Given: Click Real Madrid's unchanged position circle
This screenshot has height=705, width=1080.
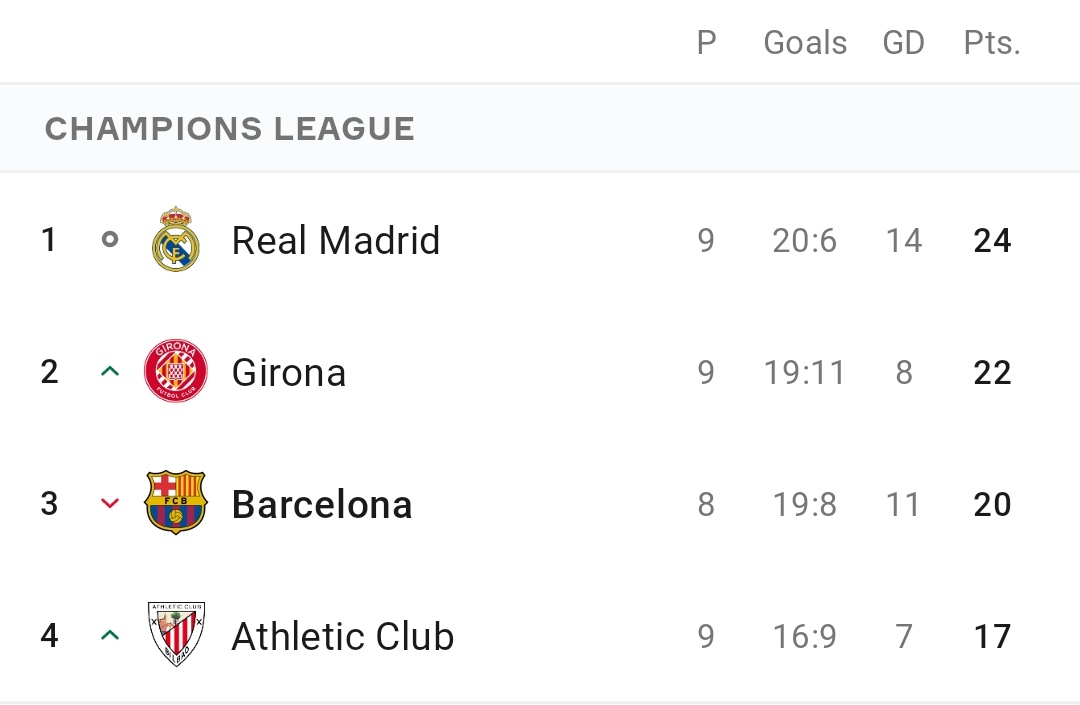Looking at the screenshot, I should click(110, 240).
